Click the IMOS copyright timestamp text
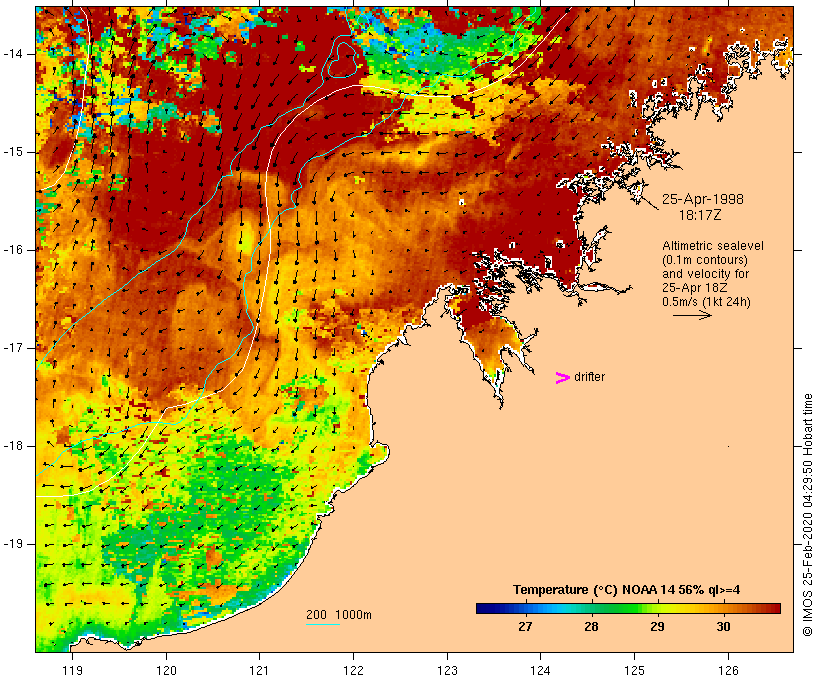 tap(807, 515)
